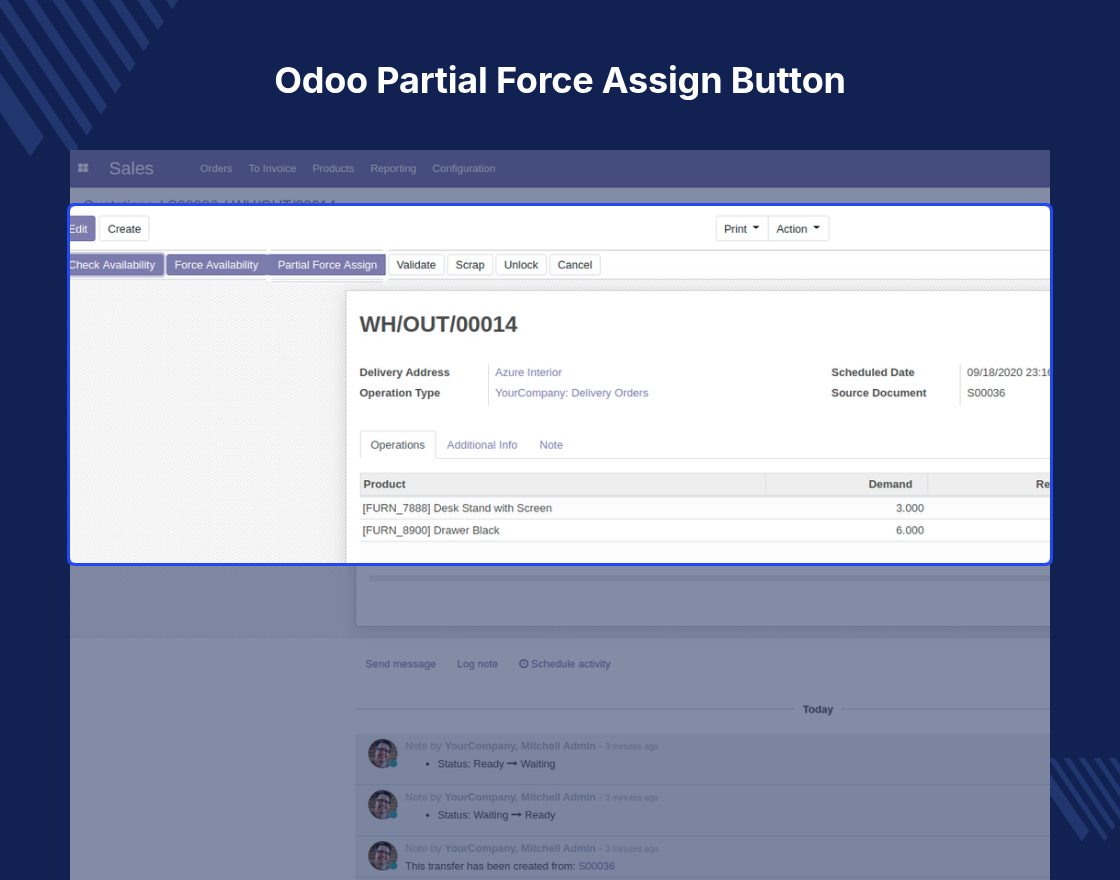This screenshot has width=1120, height=880.
Task: Click Partial Force Assign button
Action: pos(327,265)
